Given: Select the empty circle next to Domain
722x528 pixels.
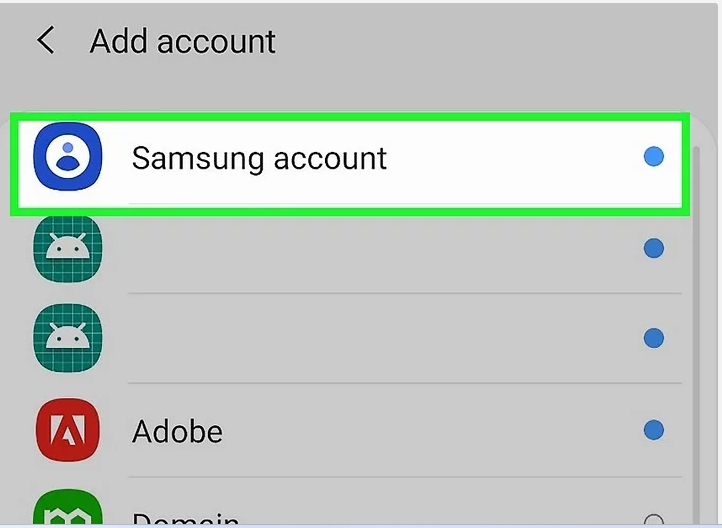Looking at the screenshot, I should [653, 521].
